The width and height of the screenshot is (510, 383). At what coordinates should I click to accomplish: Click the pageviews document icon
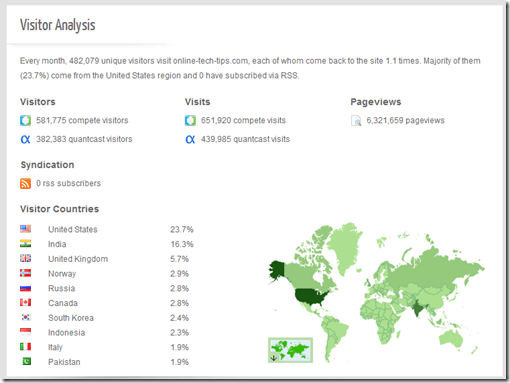coord(356,121)
